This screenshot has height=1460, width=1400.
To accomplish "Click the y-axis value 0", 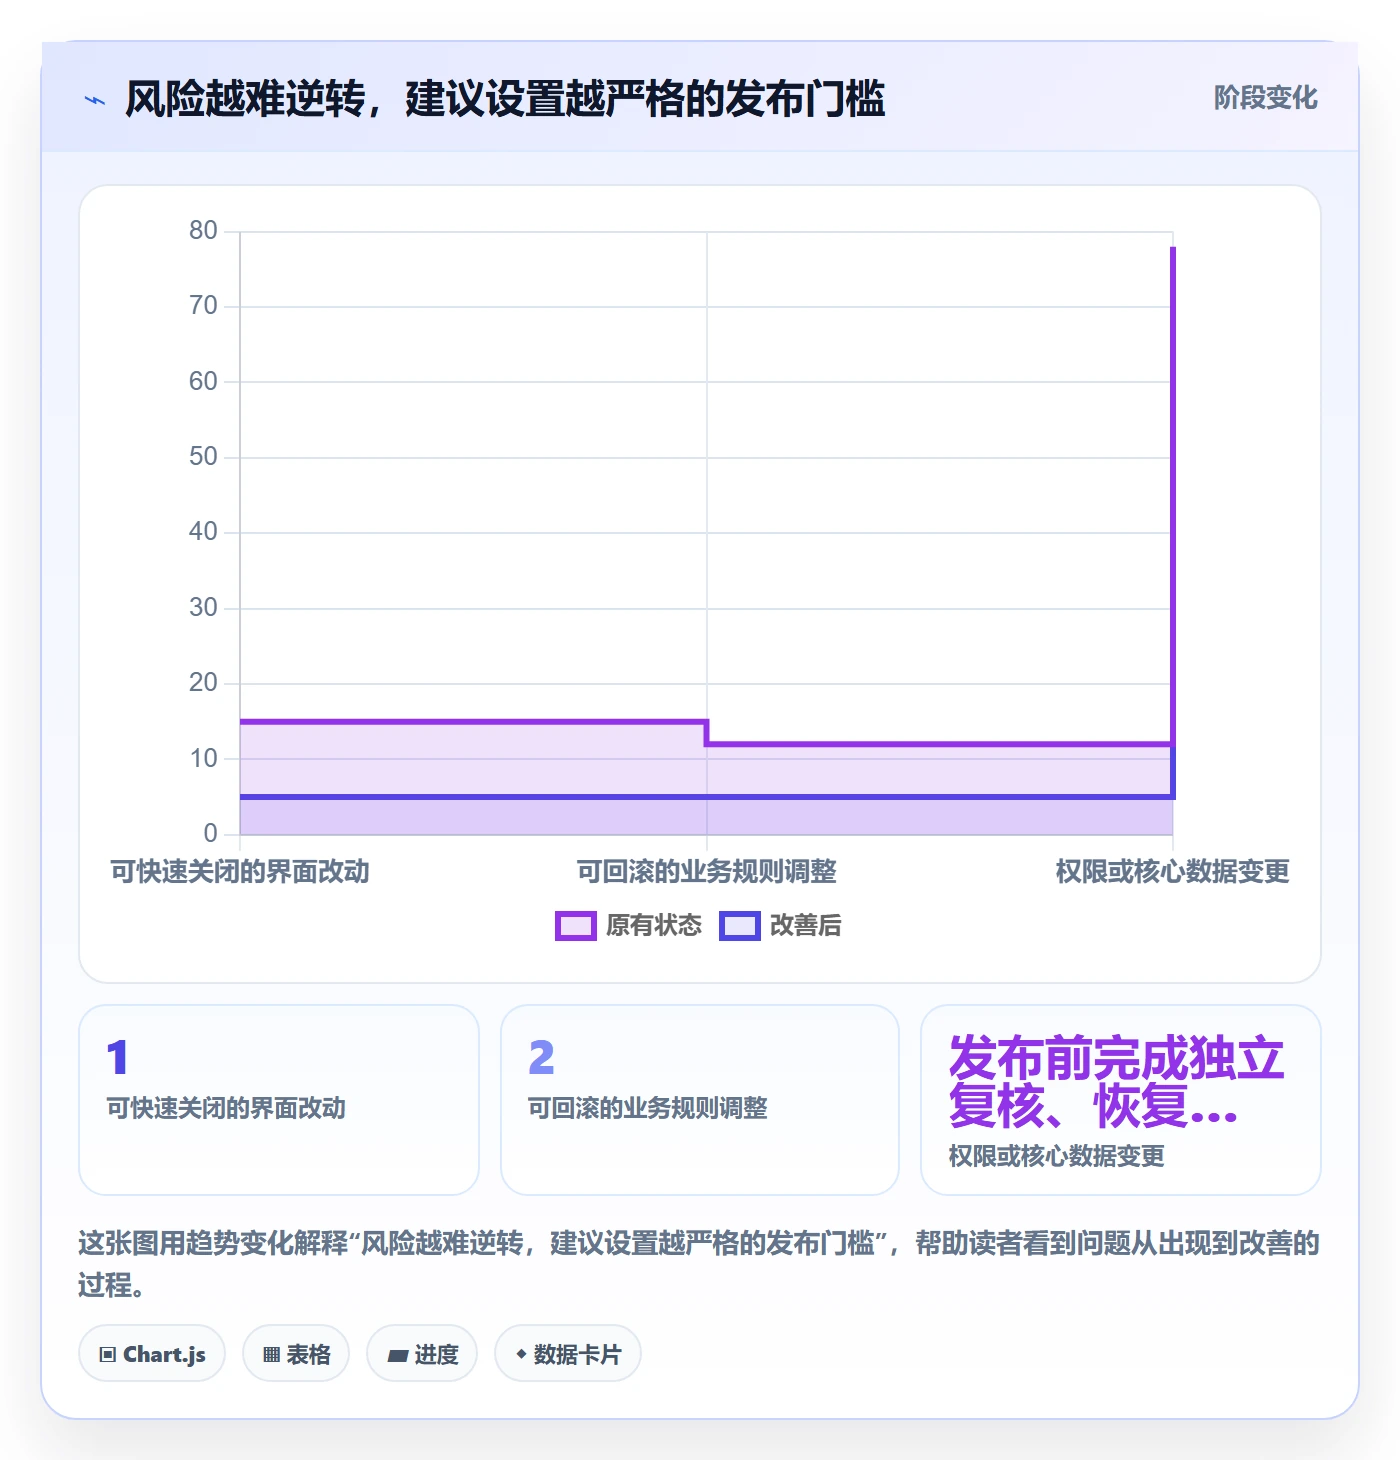I will click(x=210, y=833).
